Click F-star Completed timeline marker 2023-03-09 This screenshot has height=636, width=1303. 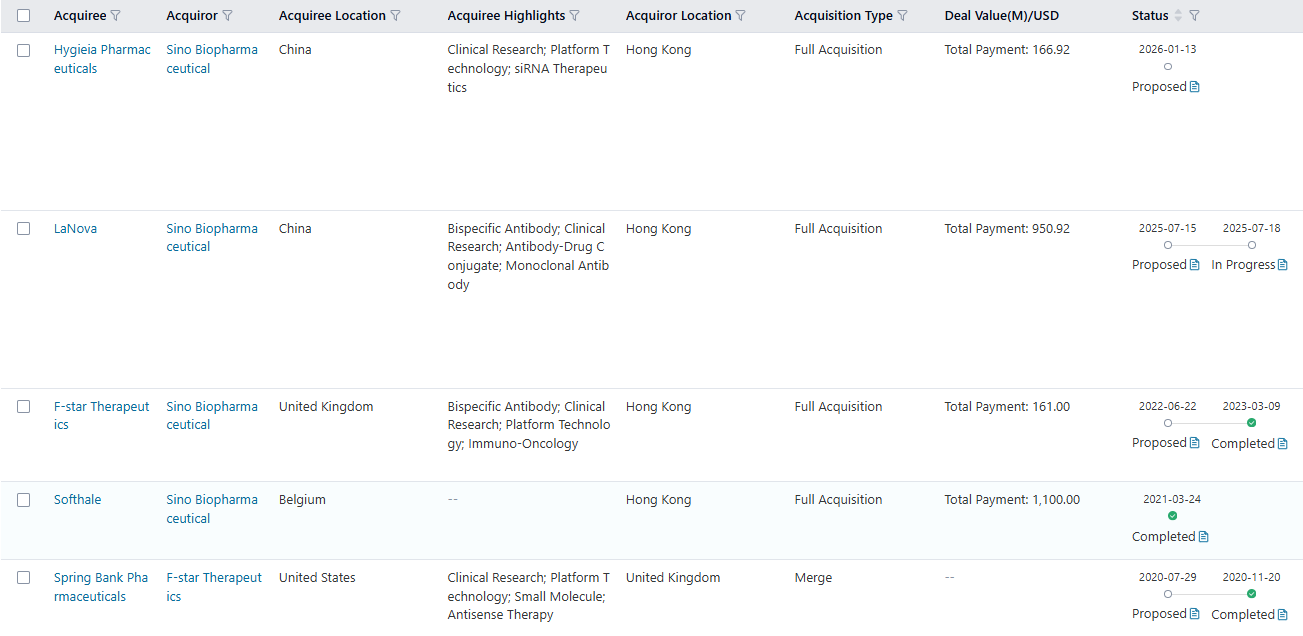point(1251,423)
